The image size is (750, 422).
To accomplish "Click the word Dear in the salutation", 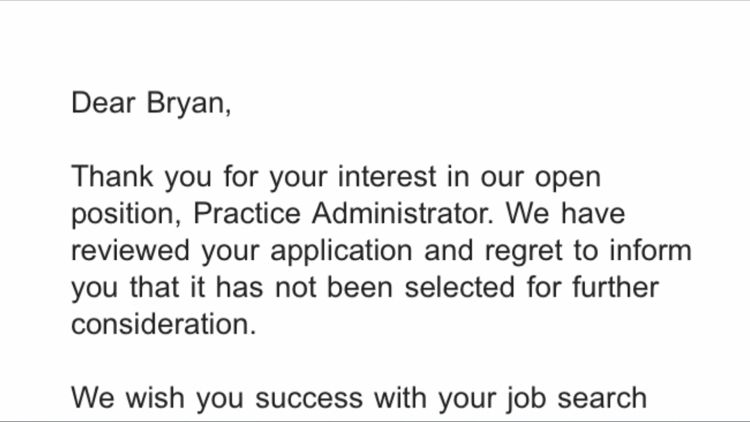I will [103, 102].
